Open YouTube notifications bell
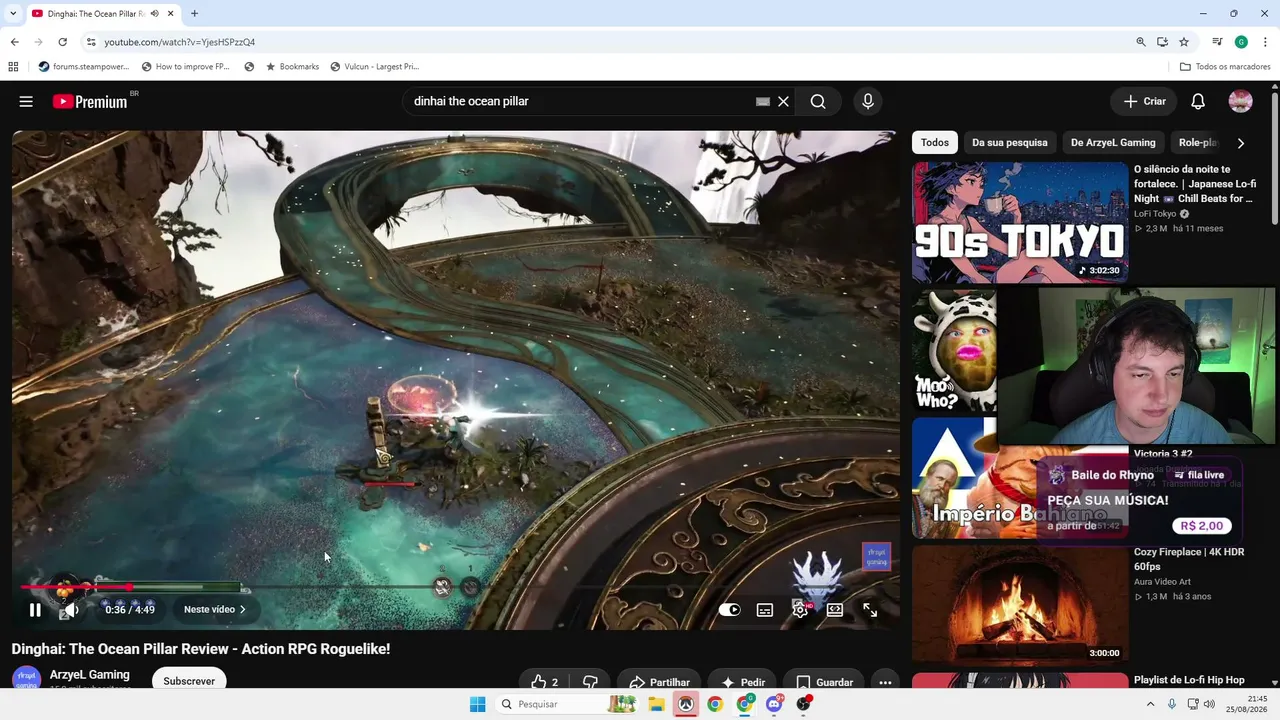The height and width of the screenshot is (720, 1280). (x=1198, y=101)
